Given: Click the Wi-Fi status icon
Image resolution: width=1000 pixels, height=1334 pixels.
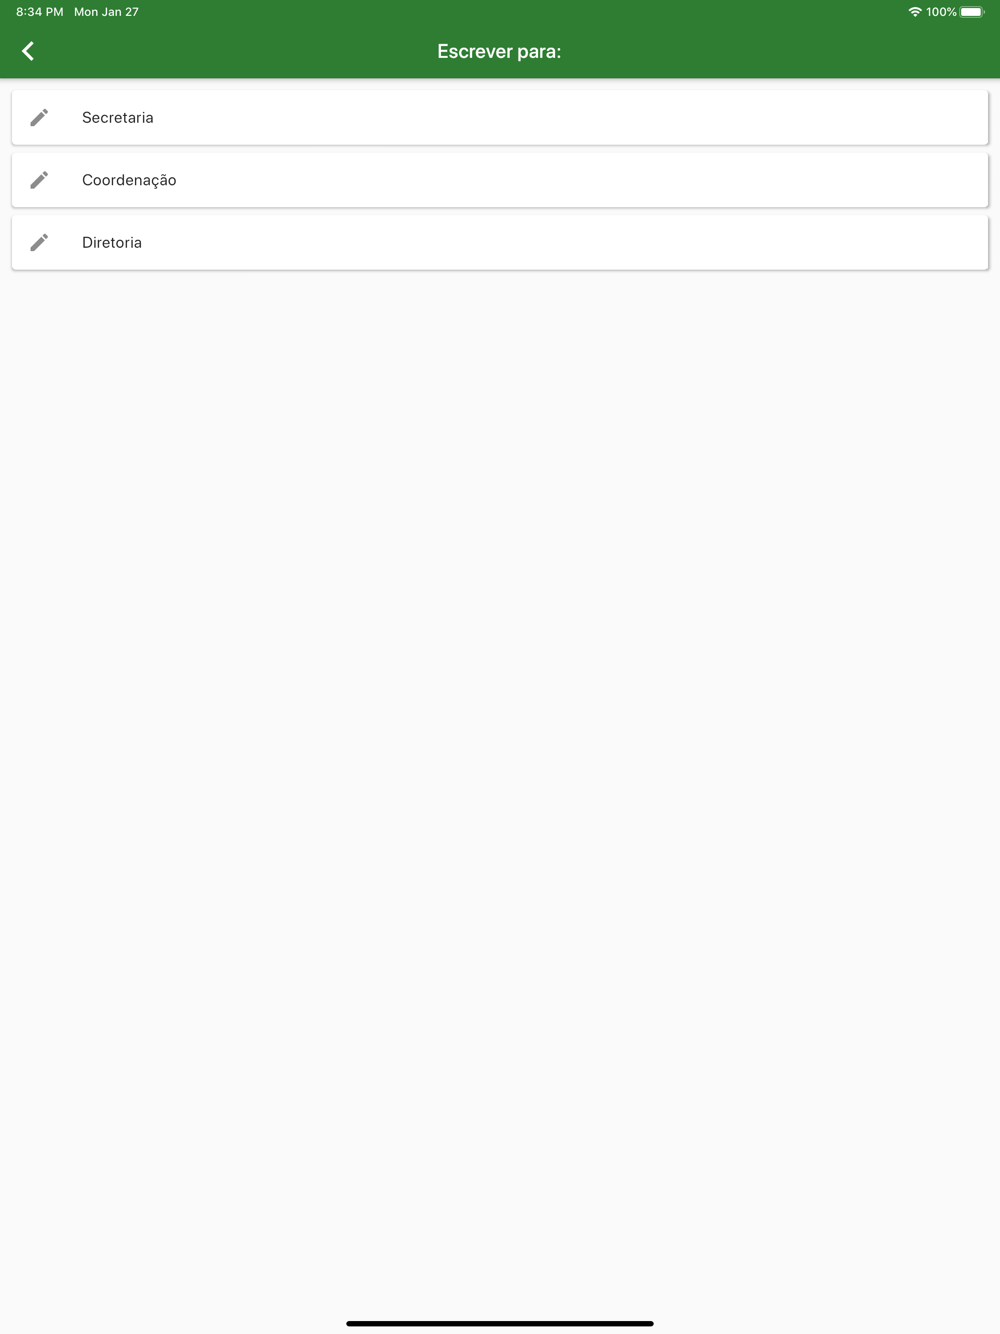Looking at the screenshot, I should coord(914,12).
